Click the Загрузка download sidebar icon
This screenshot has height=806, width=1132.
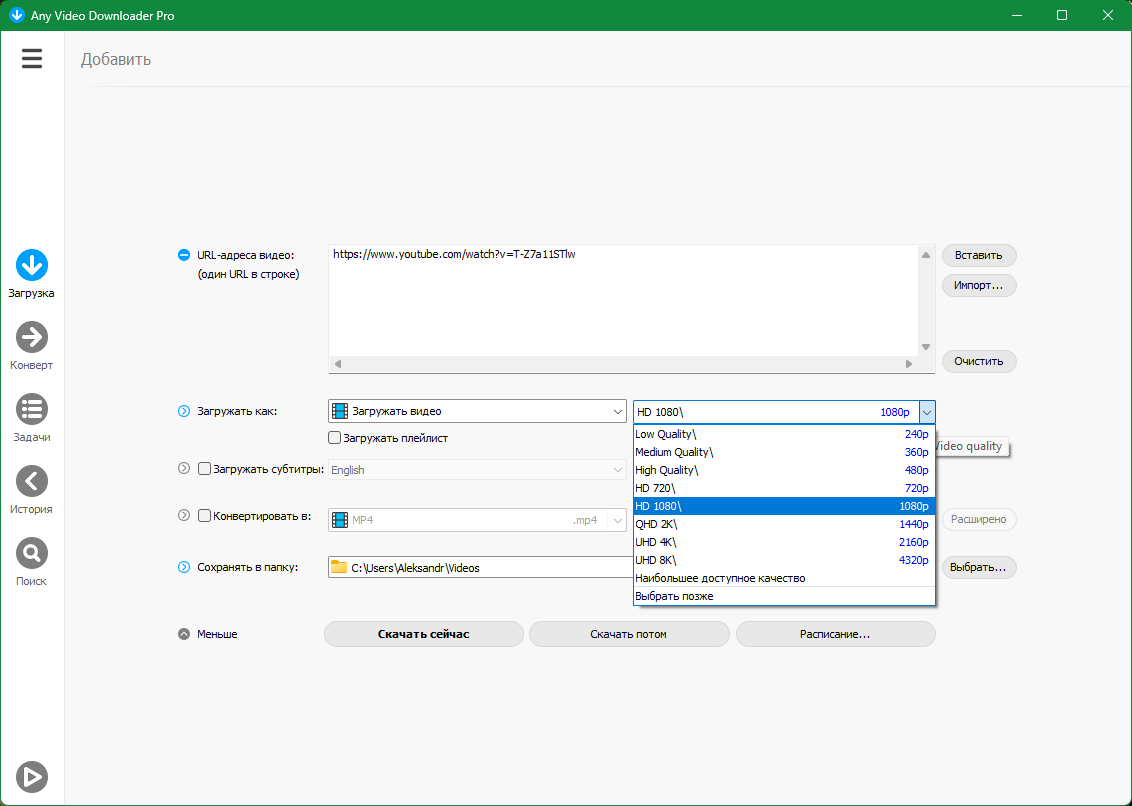tap(32, 265)
